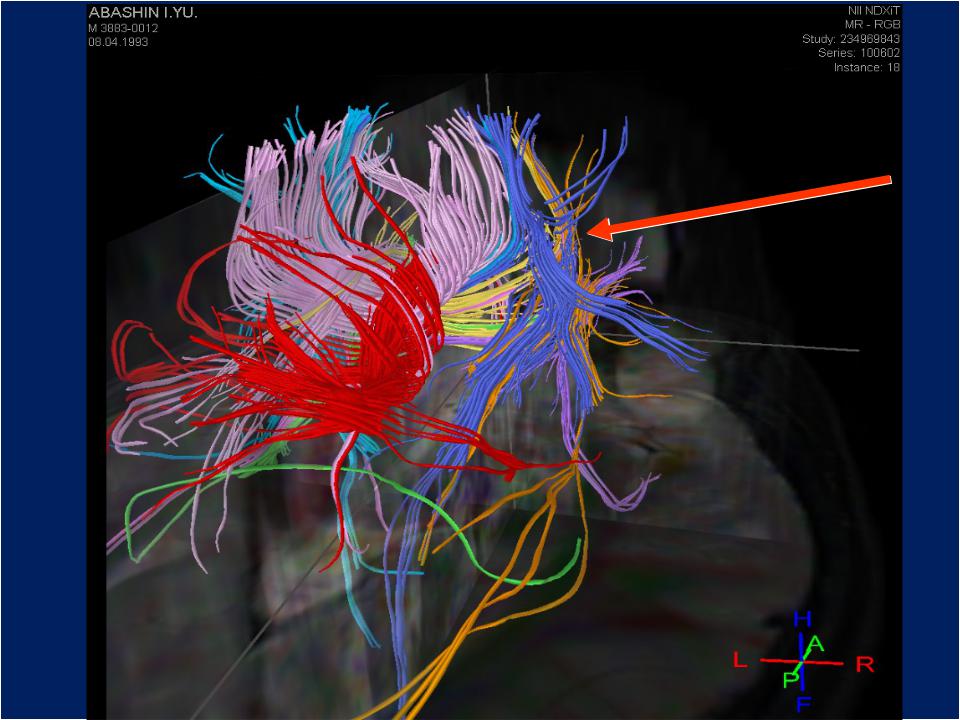This screenshot has height=720, width=960.
Task: Click the L label on orientation axes
Action: tap(740, 660)
